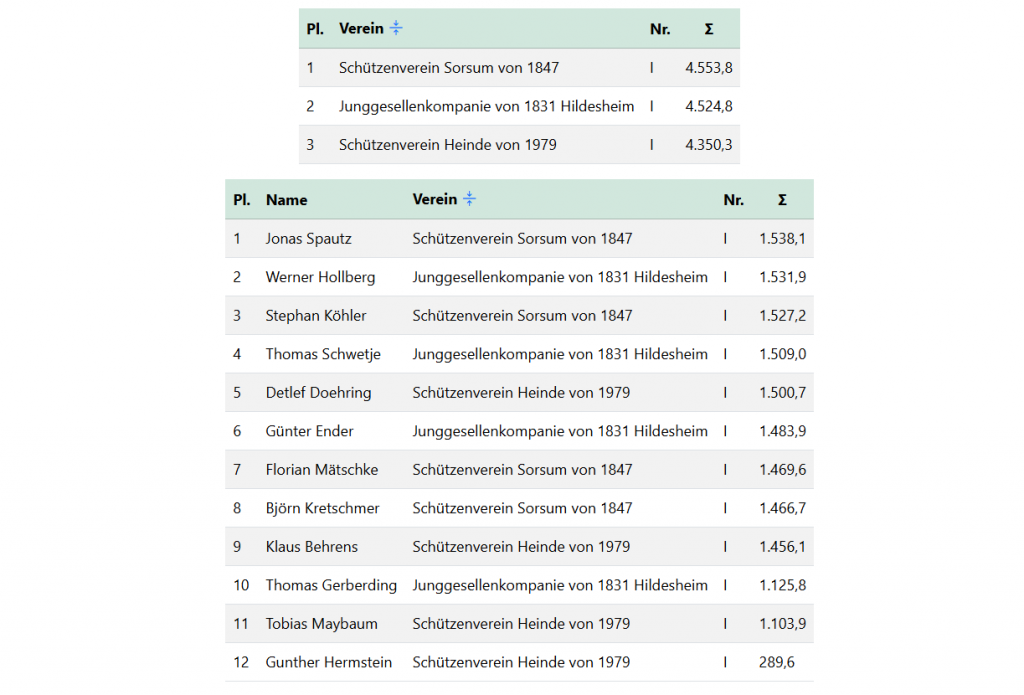Click the sort icon beside Verein in the club table
The image size is (1024, 695).
(x=395, y=28)
